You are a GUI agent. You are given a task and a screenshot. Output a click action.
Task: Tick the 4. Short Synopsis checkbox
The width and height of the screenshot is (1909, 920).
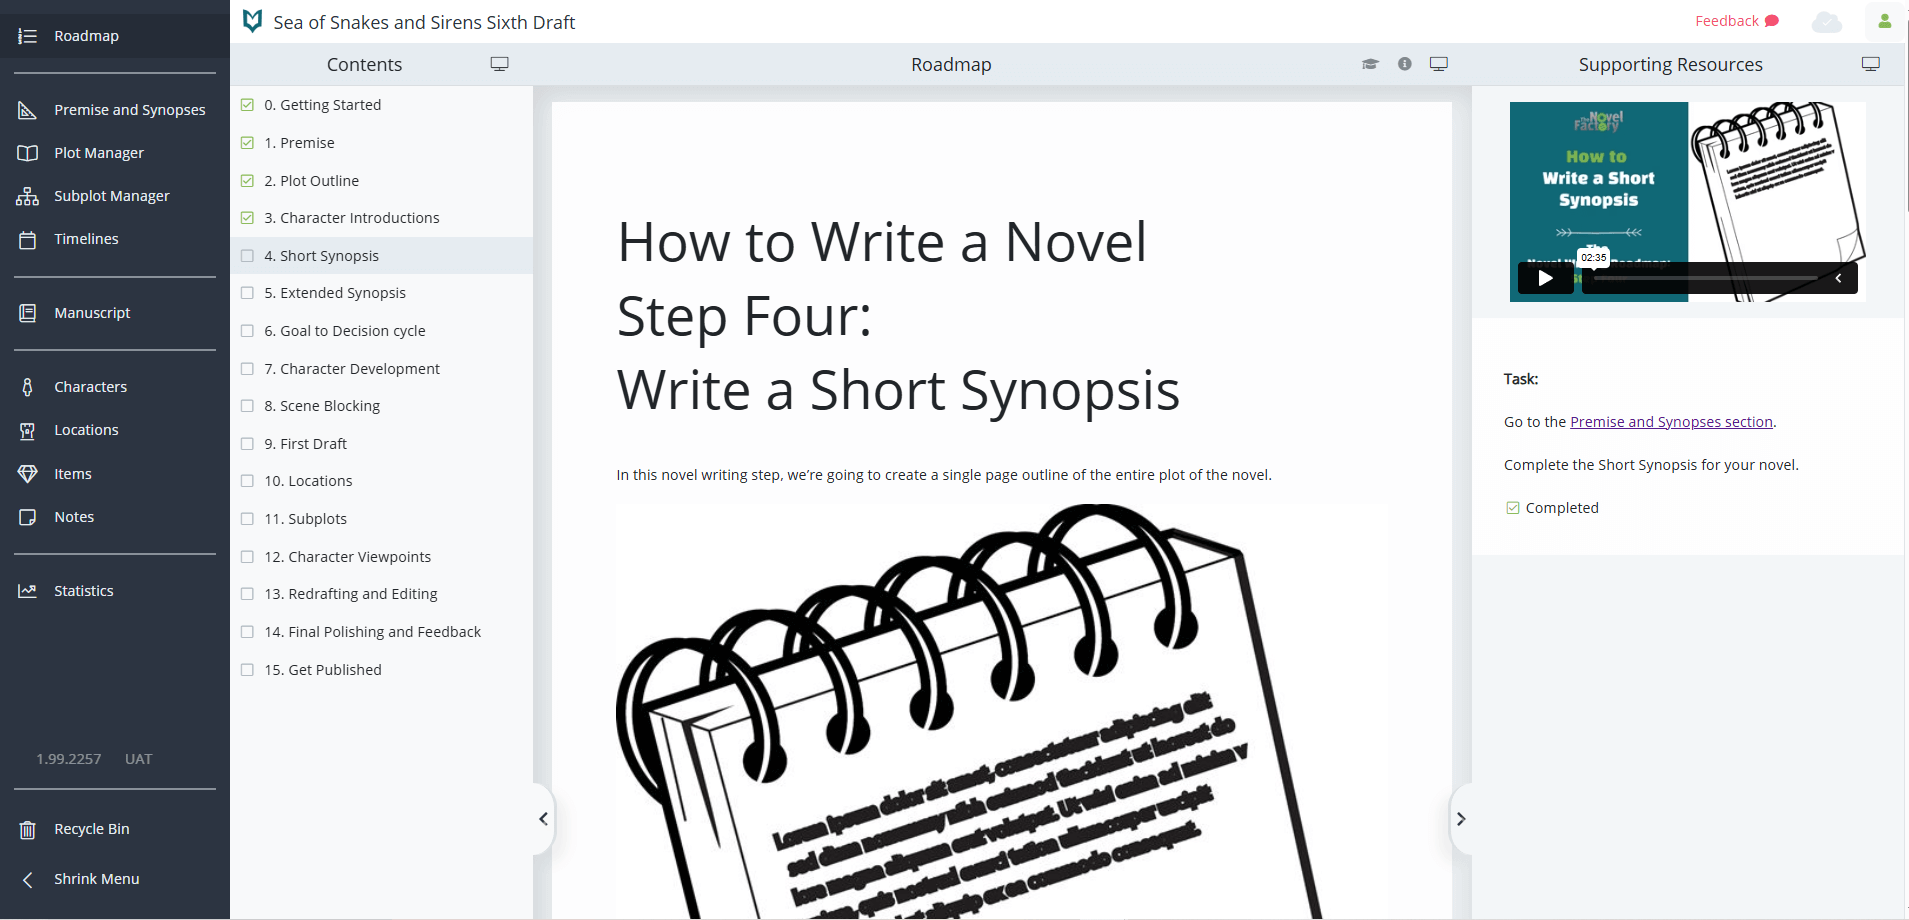[247, 255]
